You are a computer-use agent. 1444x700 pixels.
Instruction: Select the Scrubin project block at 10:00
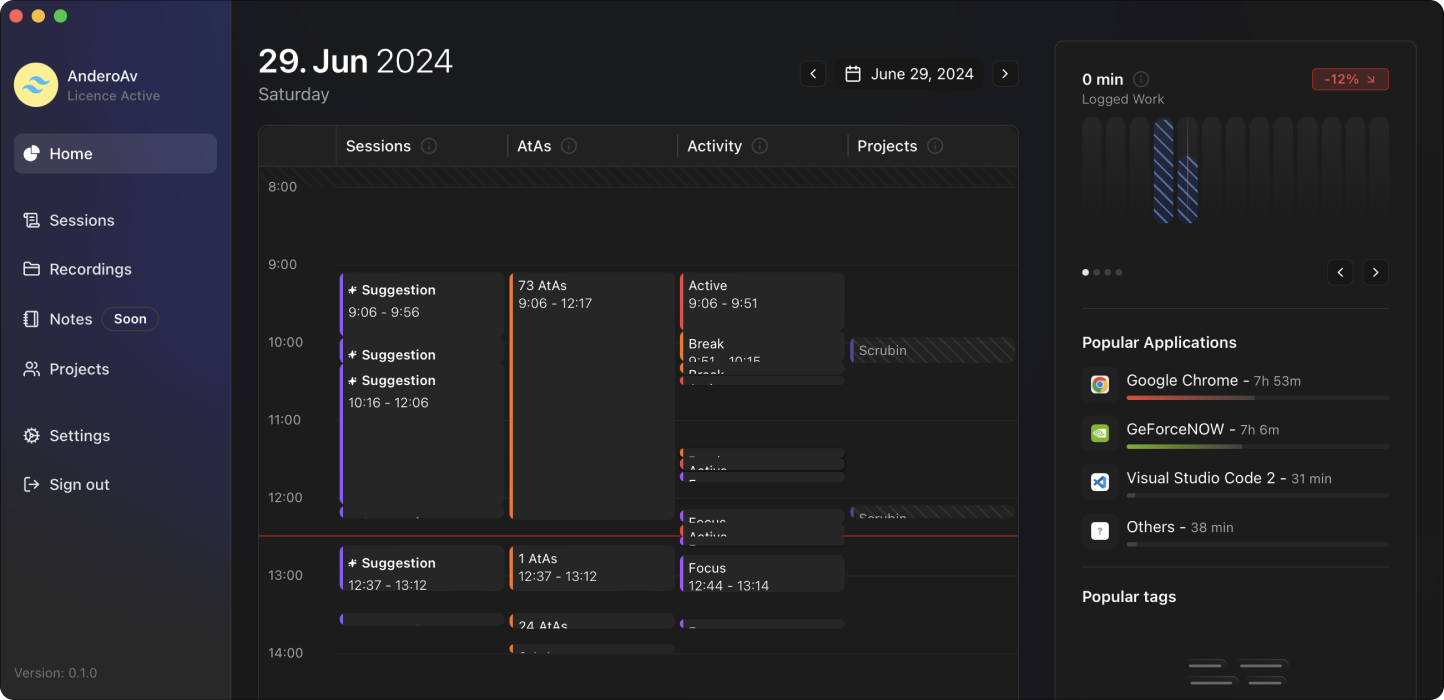[x=932, y=350]
